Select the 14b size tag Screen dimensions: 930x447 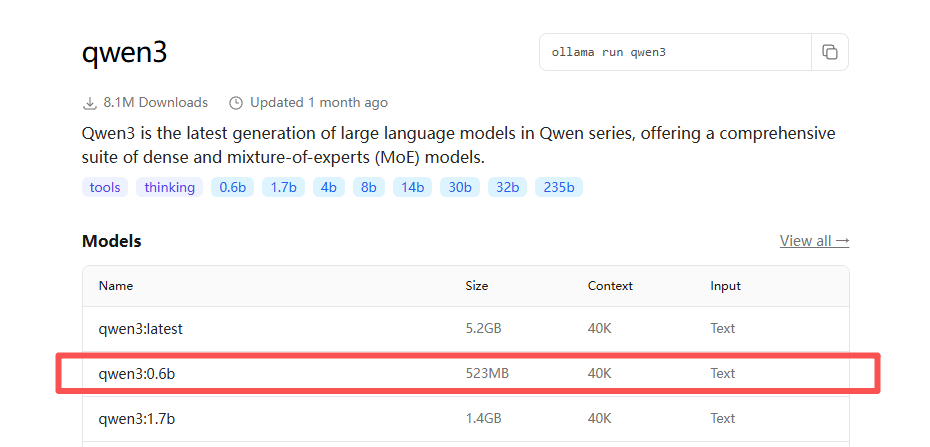pos(412,187)
